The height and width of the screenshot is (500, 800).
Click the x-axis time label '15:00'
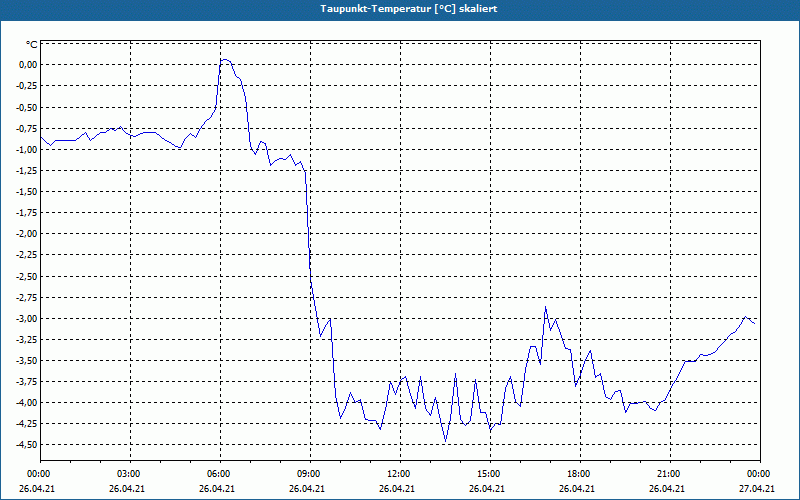(x=488, y=474)
